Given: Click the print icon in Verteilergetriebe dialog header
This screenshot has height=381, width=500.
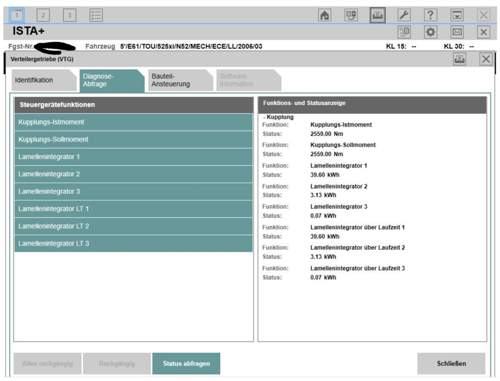Looking at the screenshot, I should tap(459, 59).
